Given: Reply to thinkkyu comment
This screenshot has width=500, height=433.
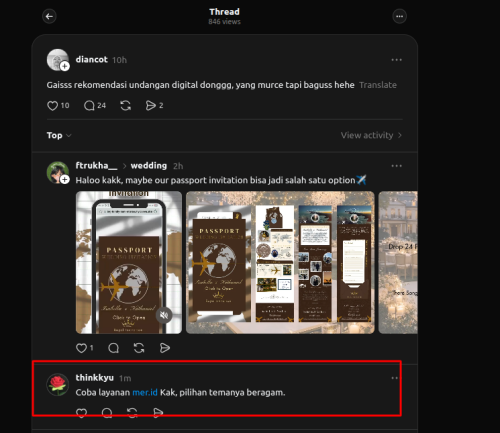Looking at the screenshot, I should click(x=107, y=413).
